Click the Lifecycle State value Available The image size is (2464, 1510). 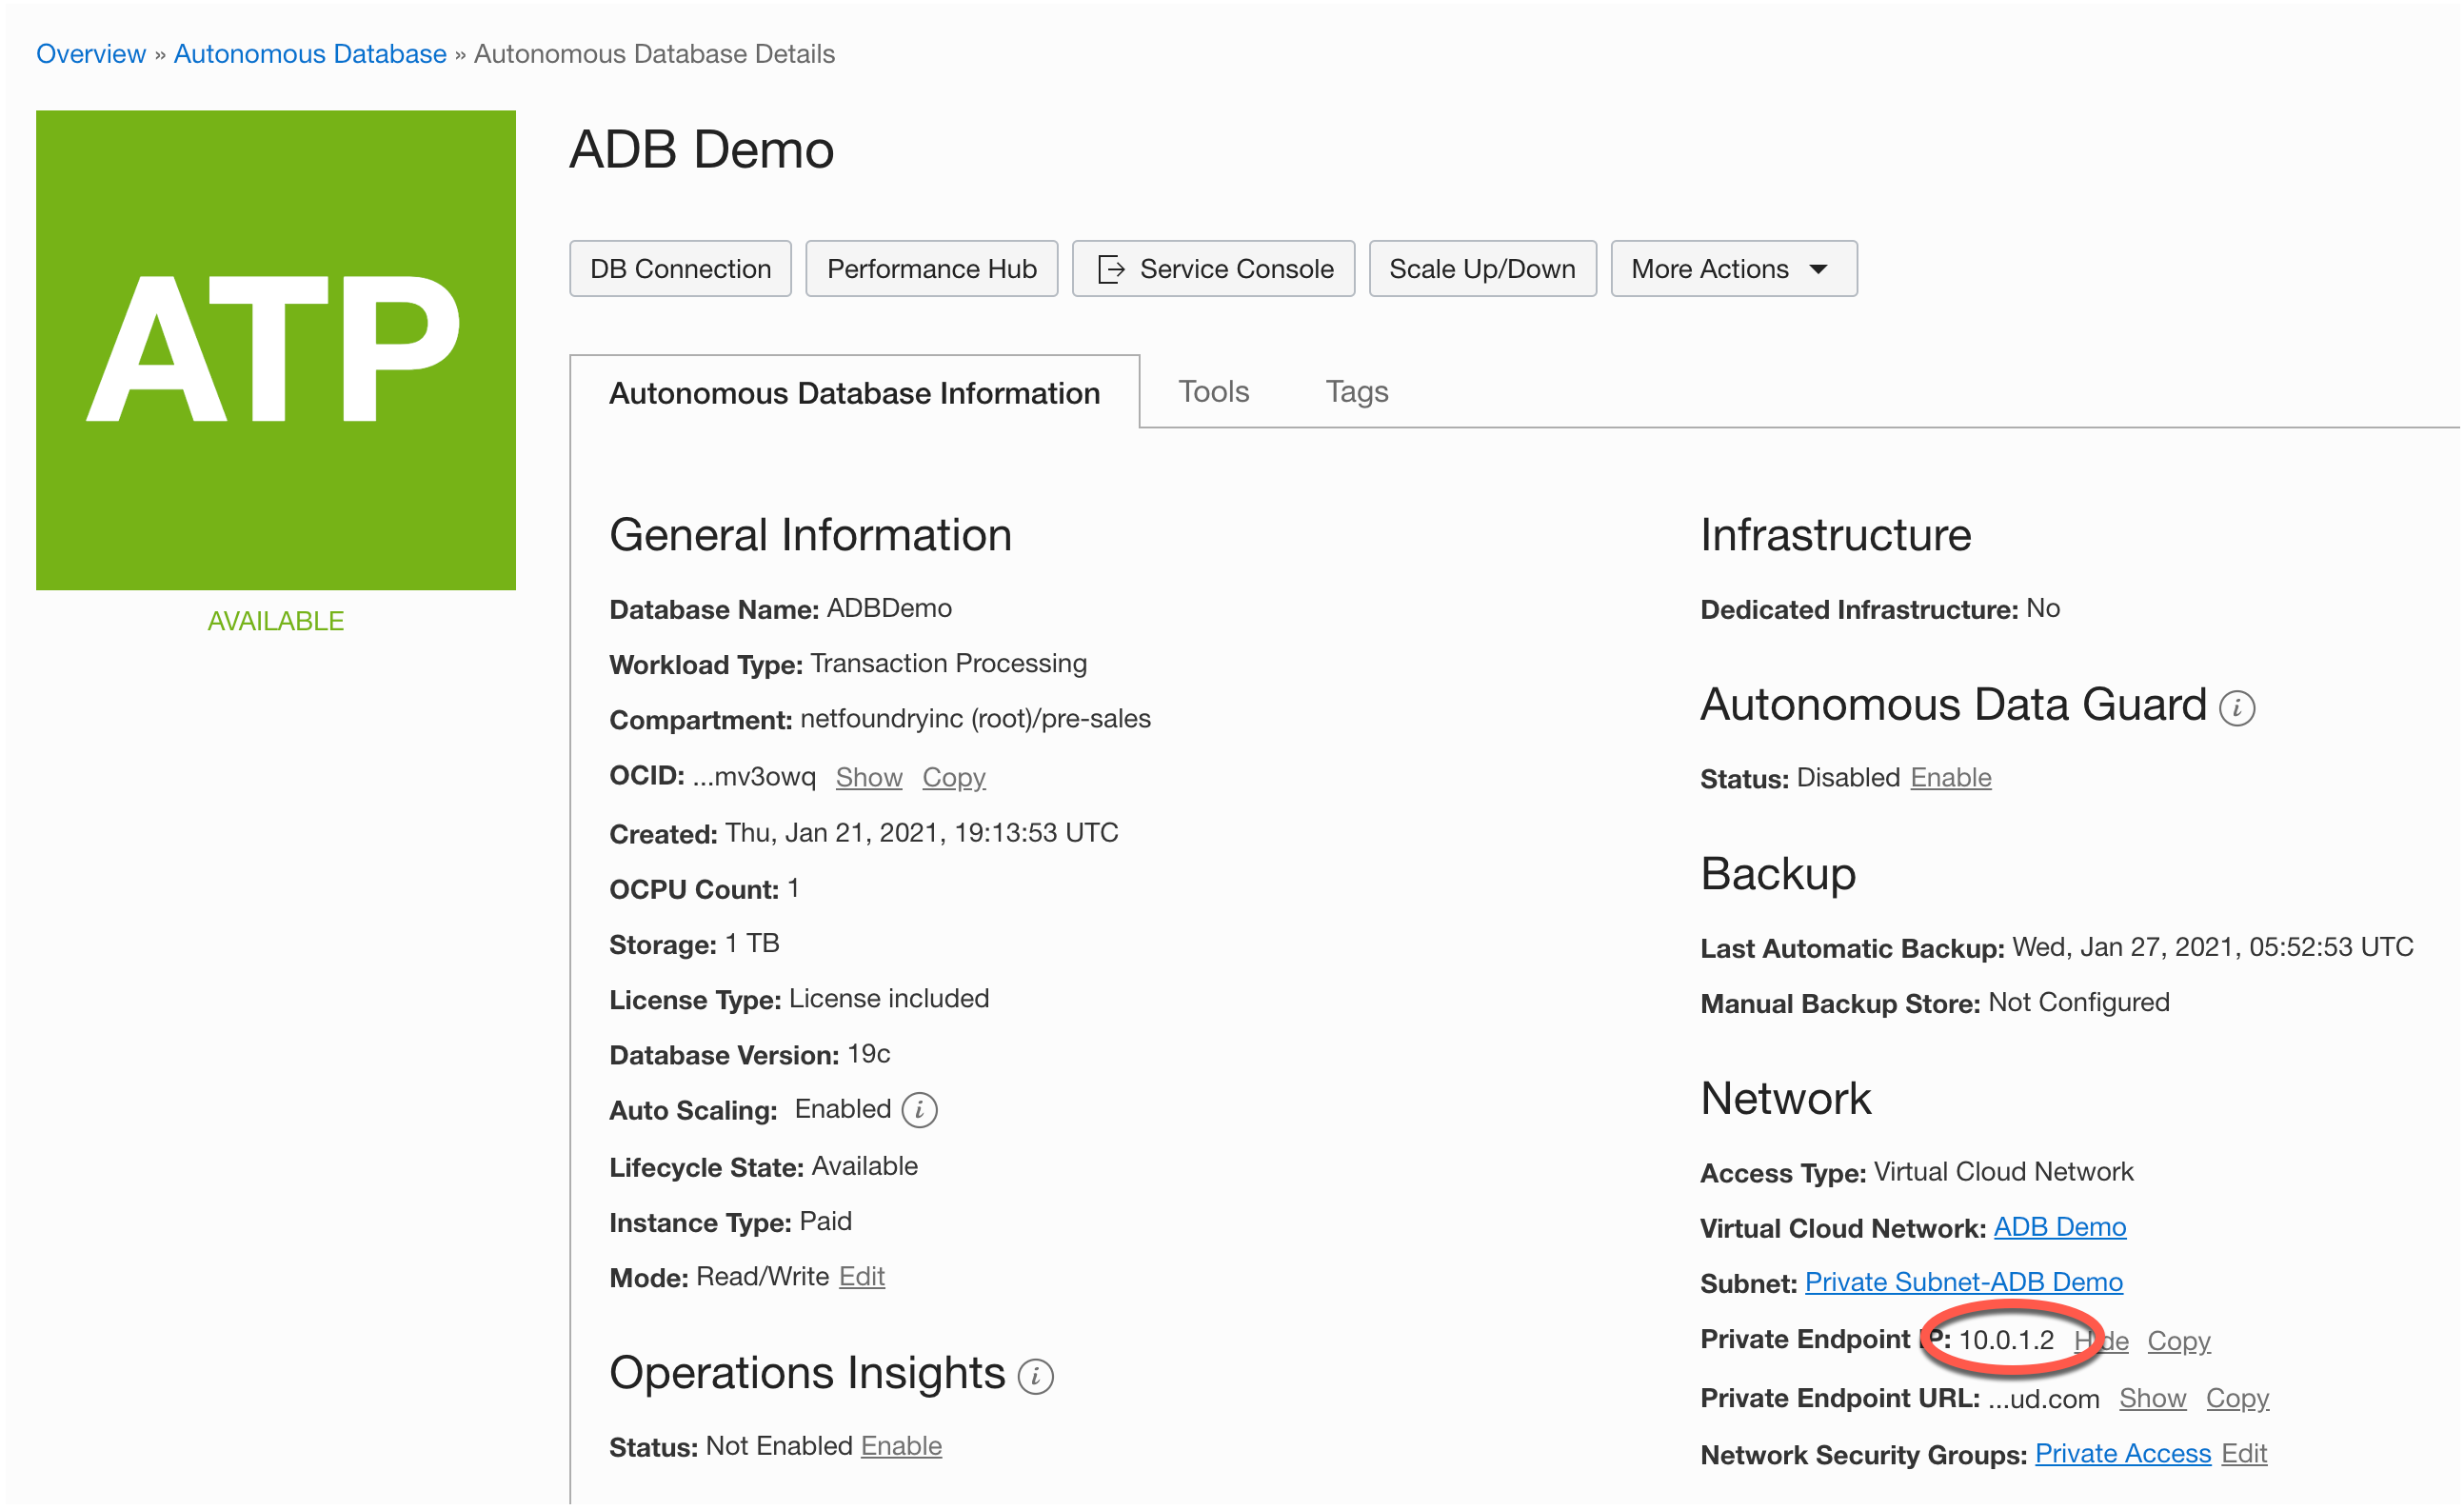tap(866, 1167)
